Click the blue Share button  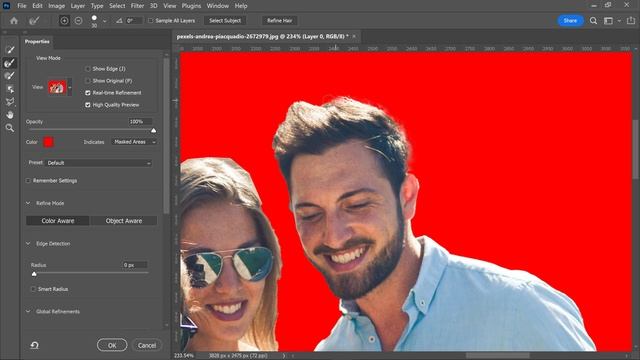570,20
